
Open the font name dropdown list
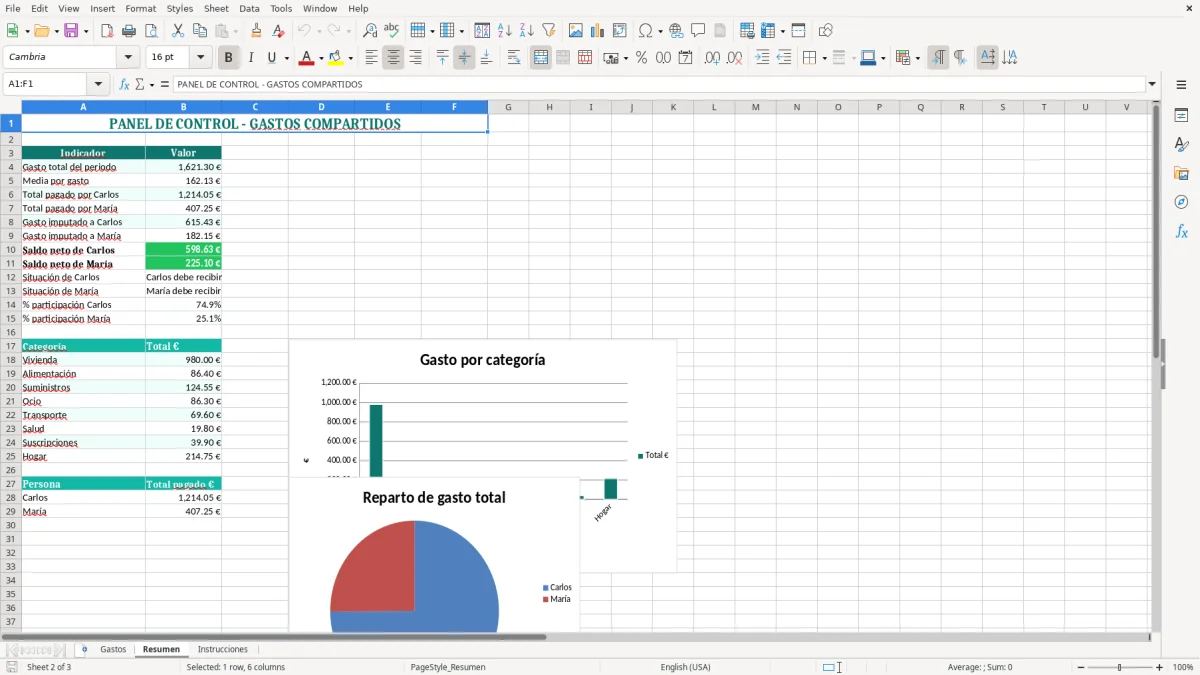[x=128, y=58]
